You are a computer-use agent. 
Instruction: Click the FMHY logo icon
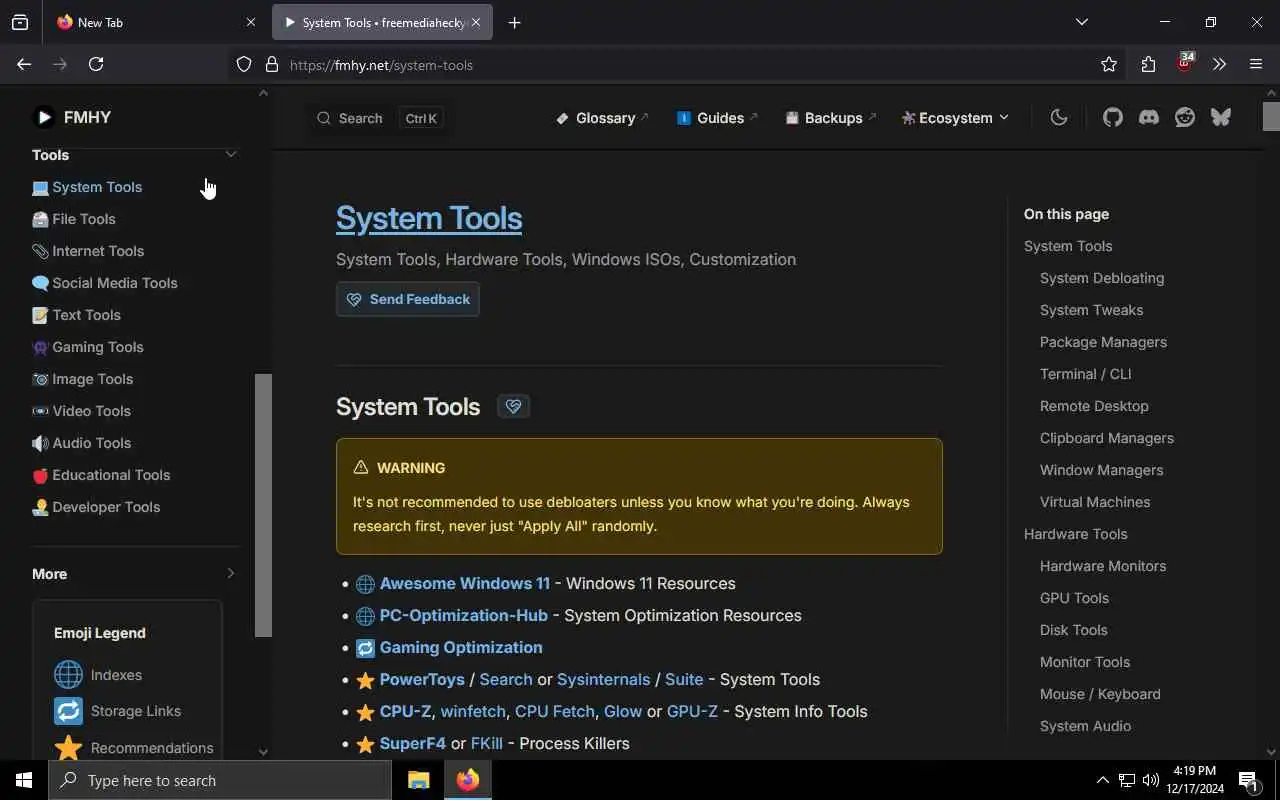point(44,117)
